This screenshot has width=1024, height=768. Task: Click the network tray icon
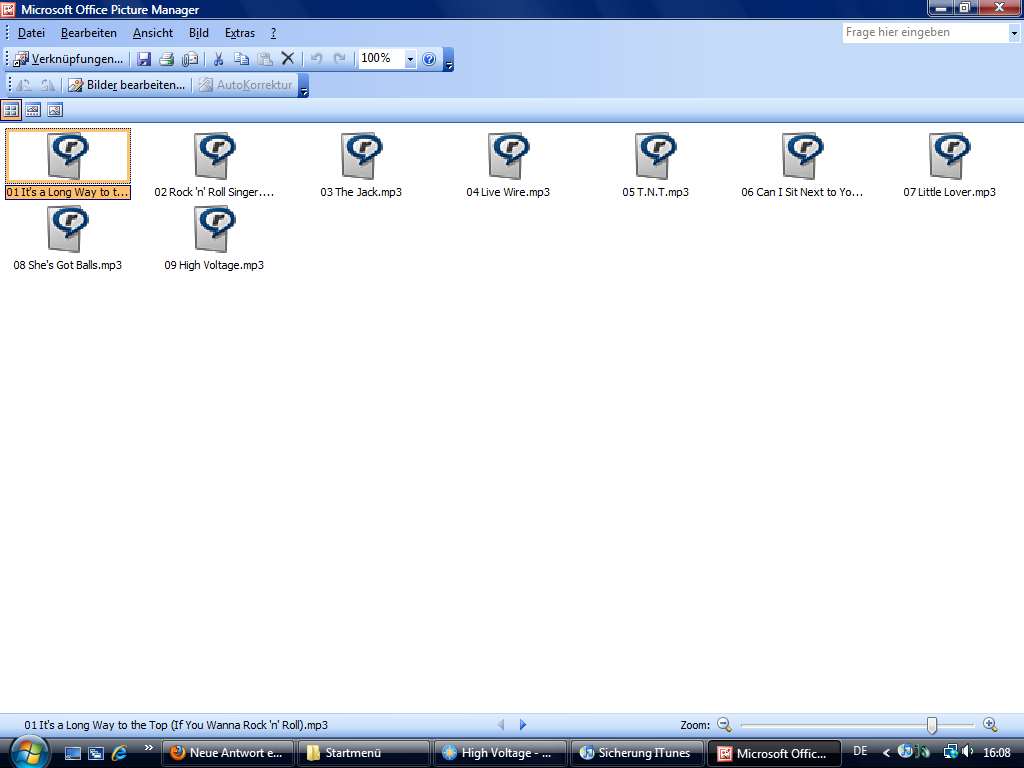click(951, 752)
